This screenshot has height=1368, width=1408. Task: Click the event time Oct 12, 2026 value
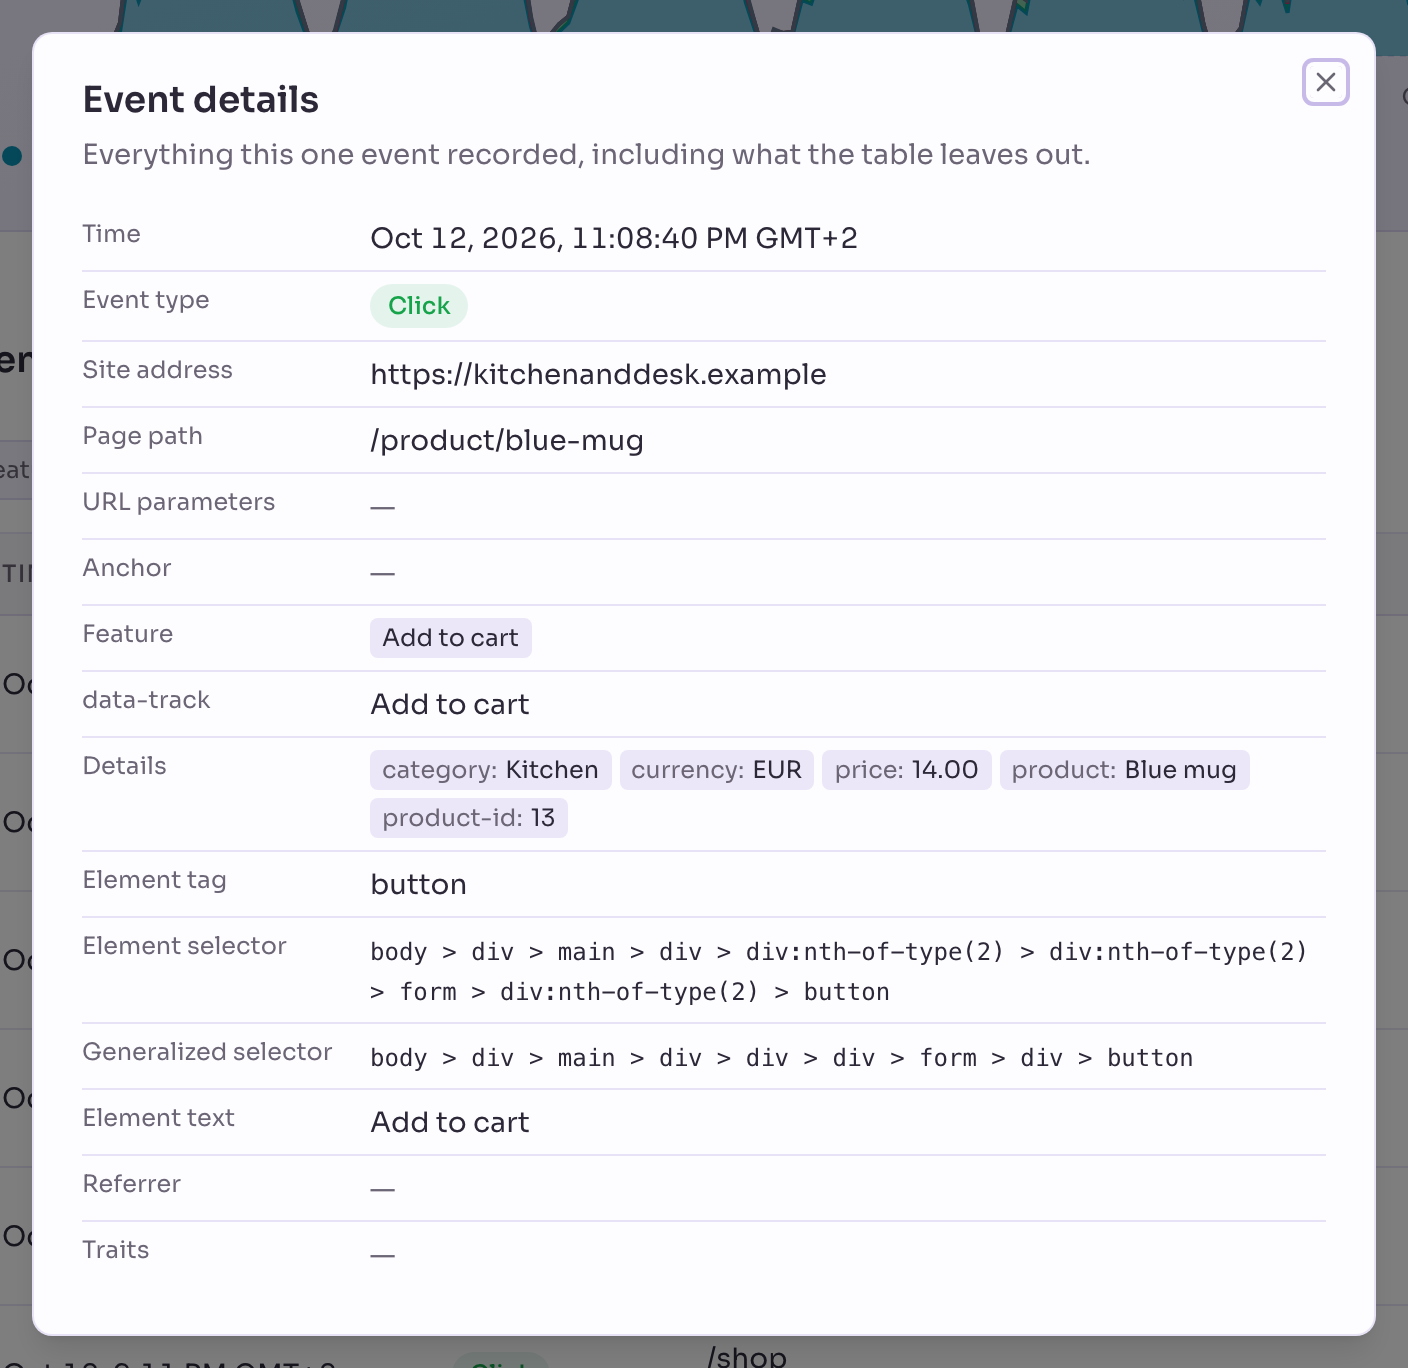tap(614, 238)
